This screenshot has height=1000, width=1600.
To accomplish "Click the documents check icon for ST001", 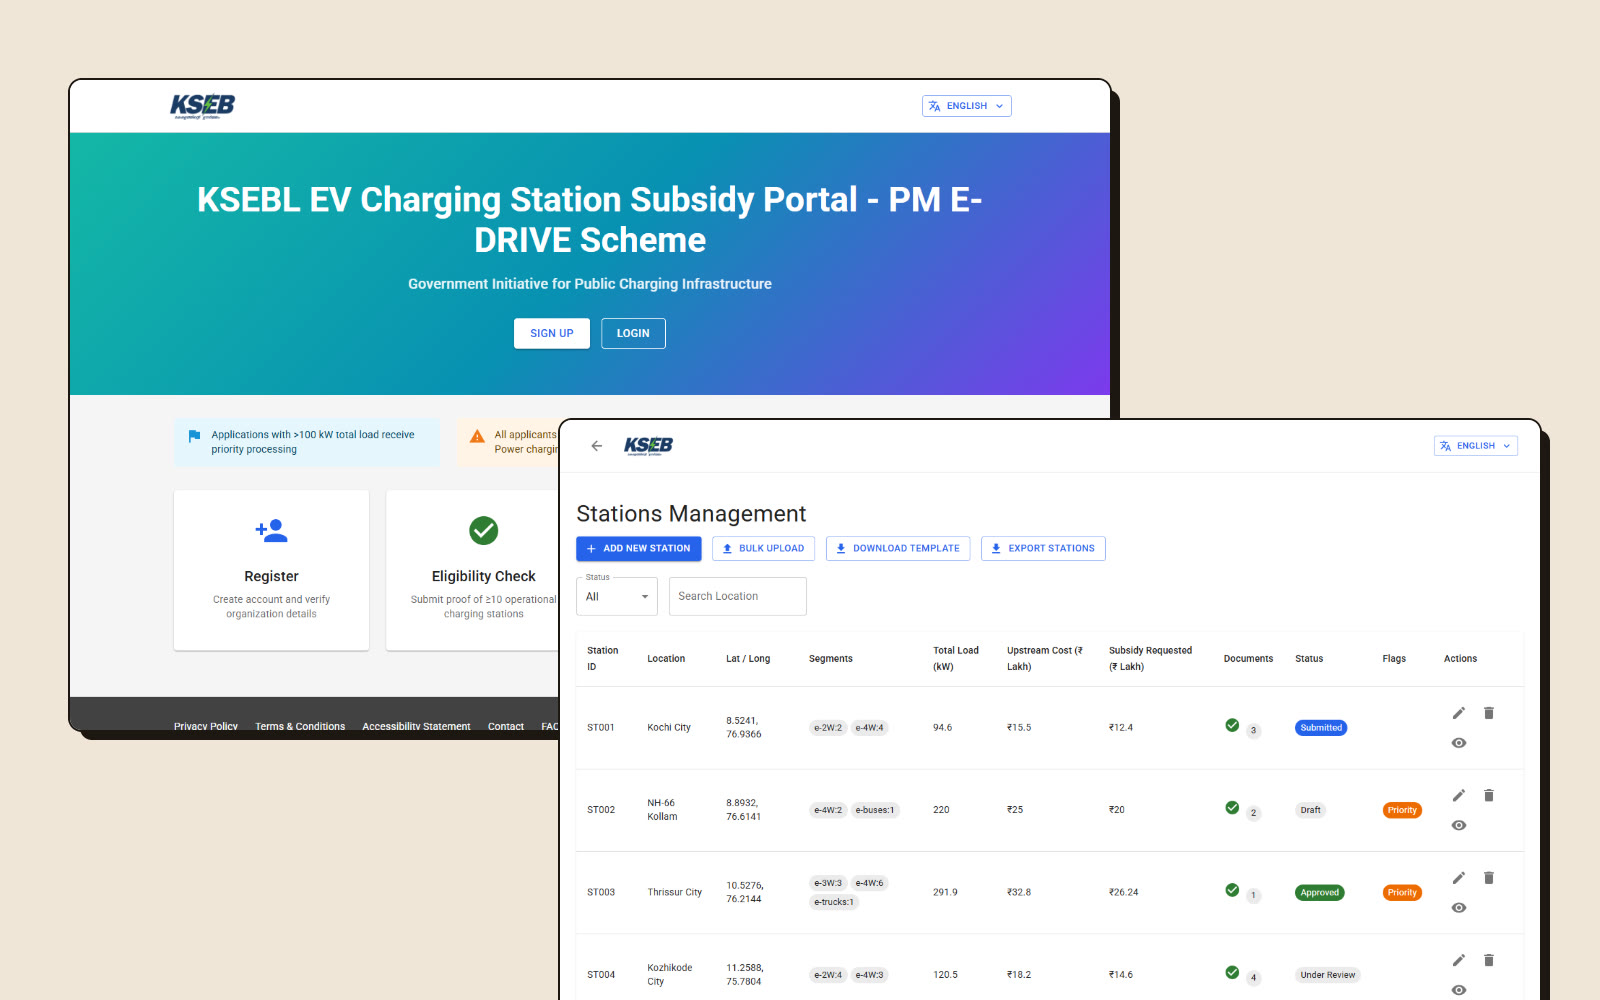I will pyautogui.click(x=1232, y=725).
